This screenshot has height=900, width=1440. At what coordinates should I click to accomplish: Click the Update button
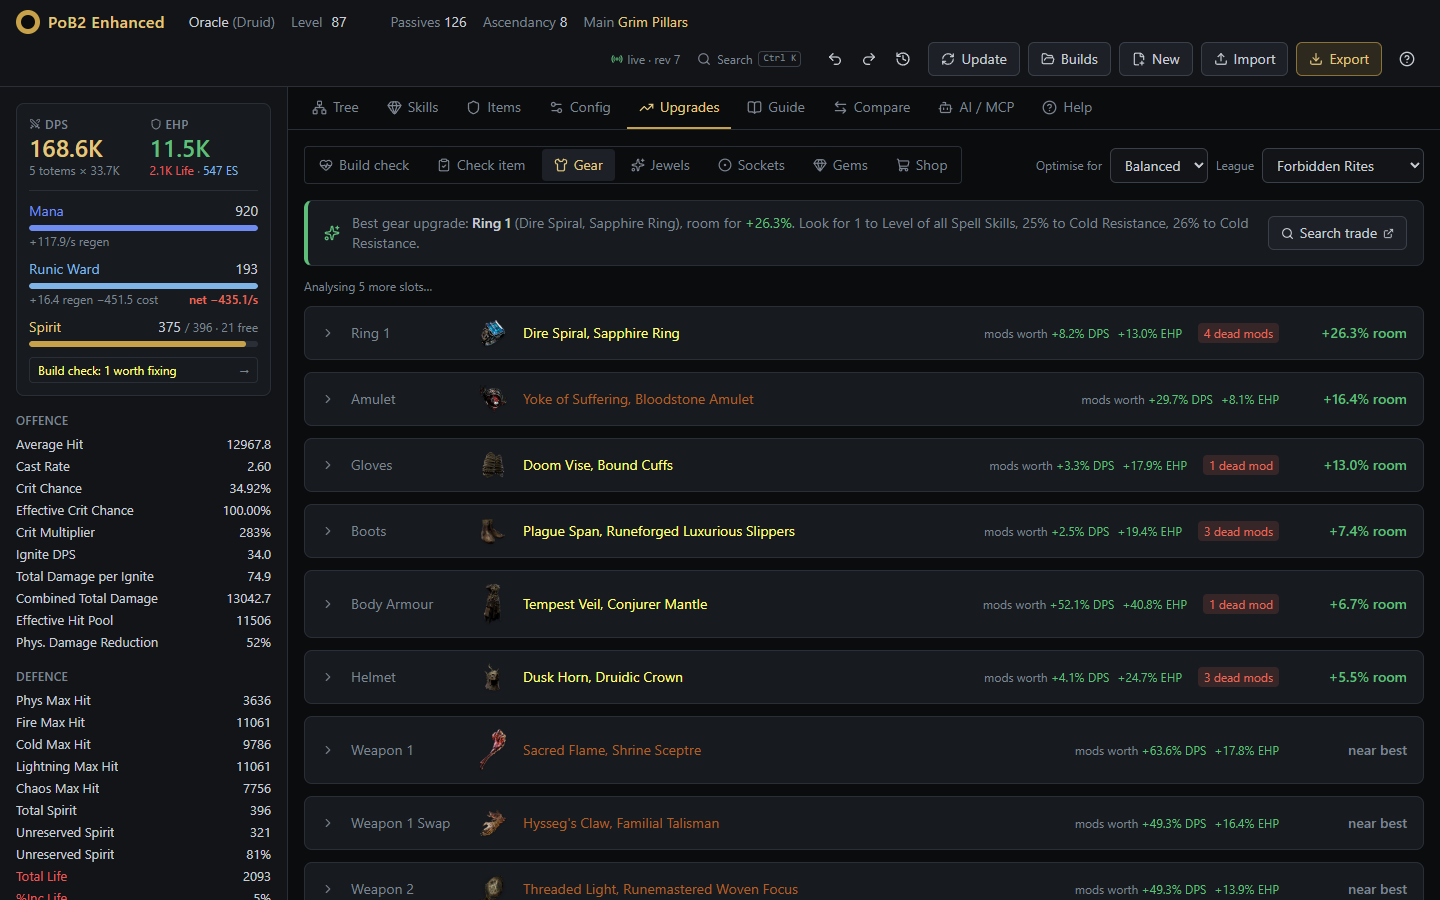pyautogui.click(x=974, y=59)
